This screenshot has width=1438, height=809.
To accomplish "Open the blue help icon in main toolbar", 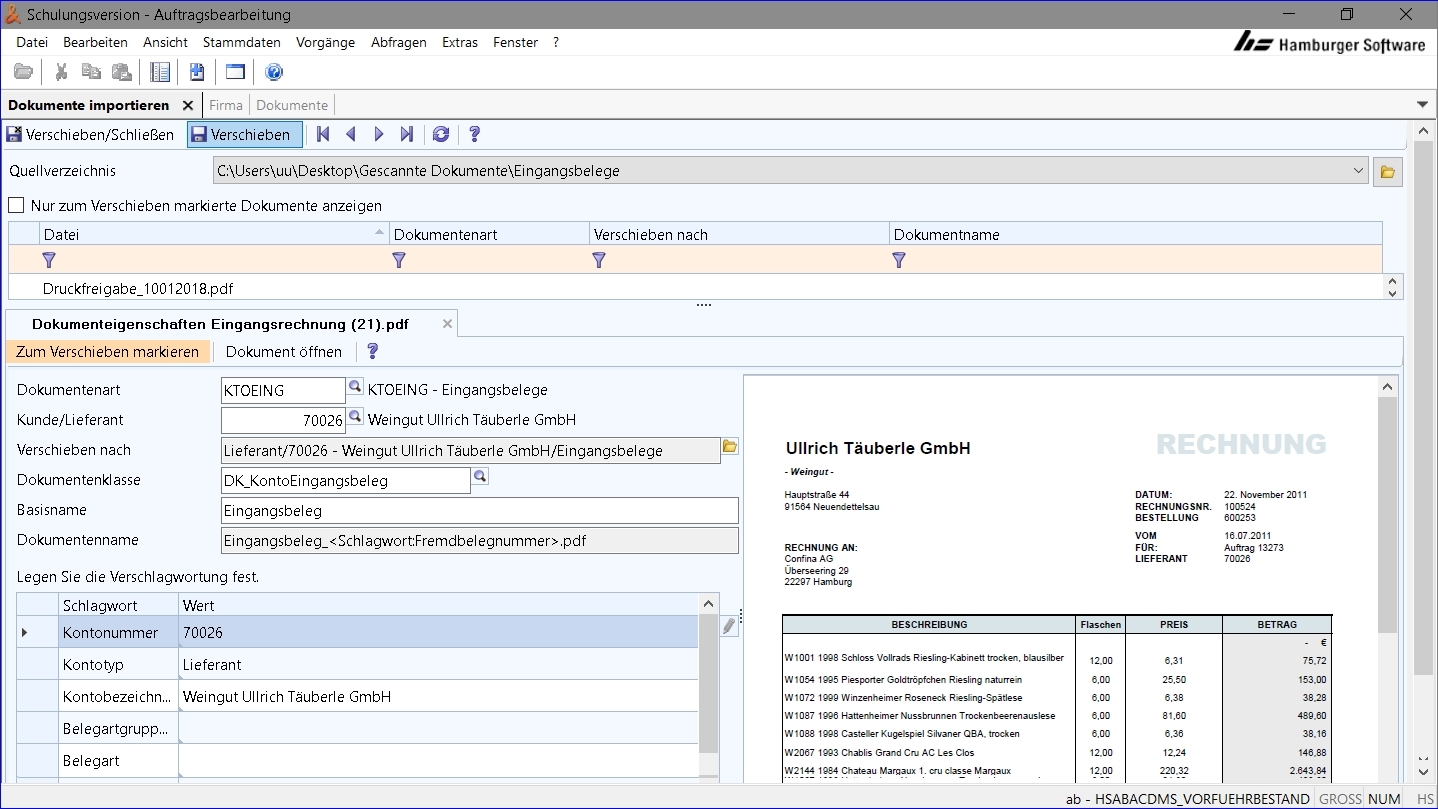I will tap(274, 72).
